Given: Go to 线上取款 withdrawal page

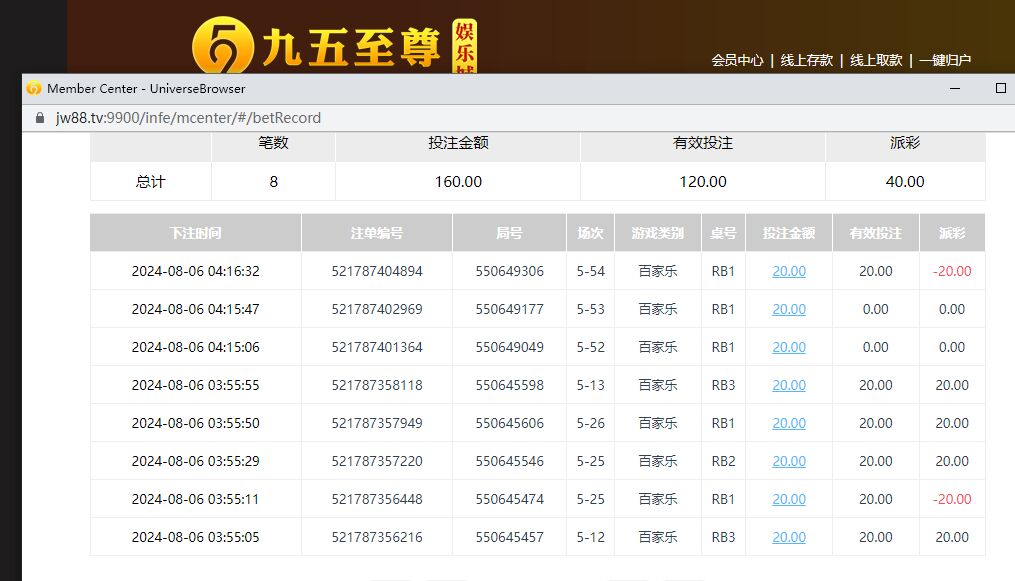Looking at the screenshot, I should 876,60.
